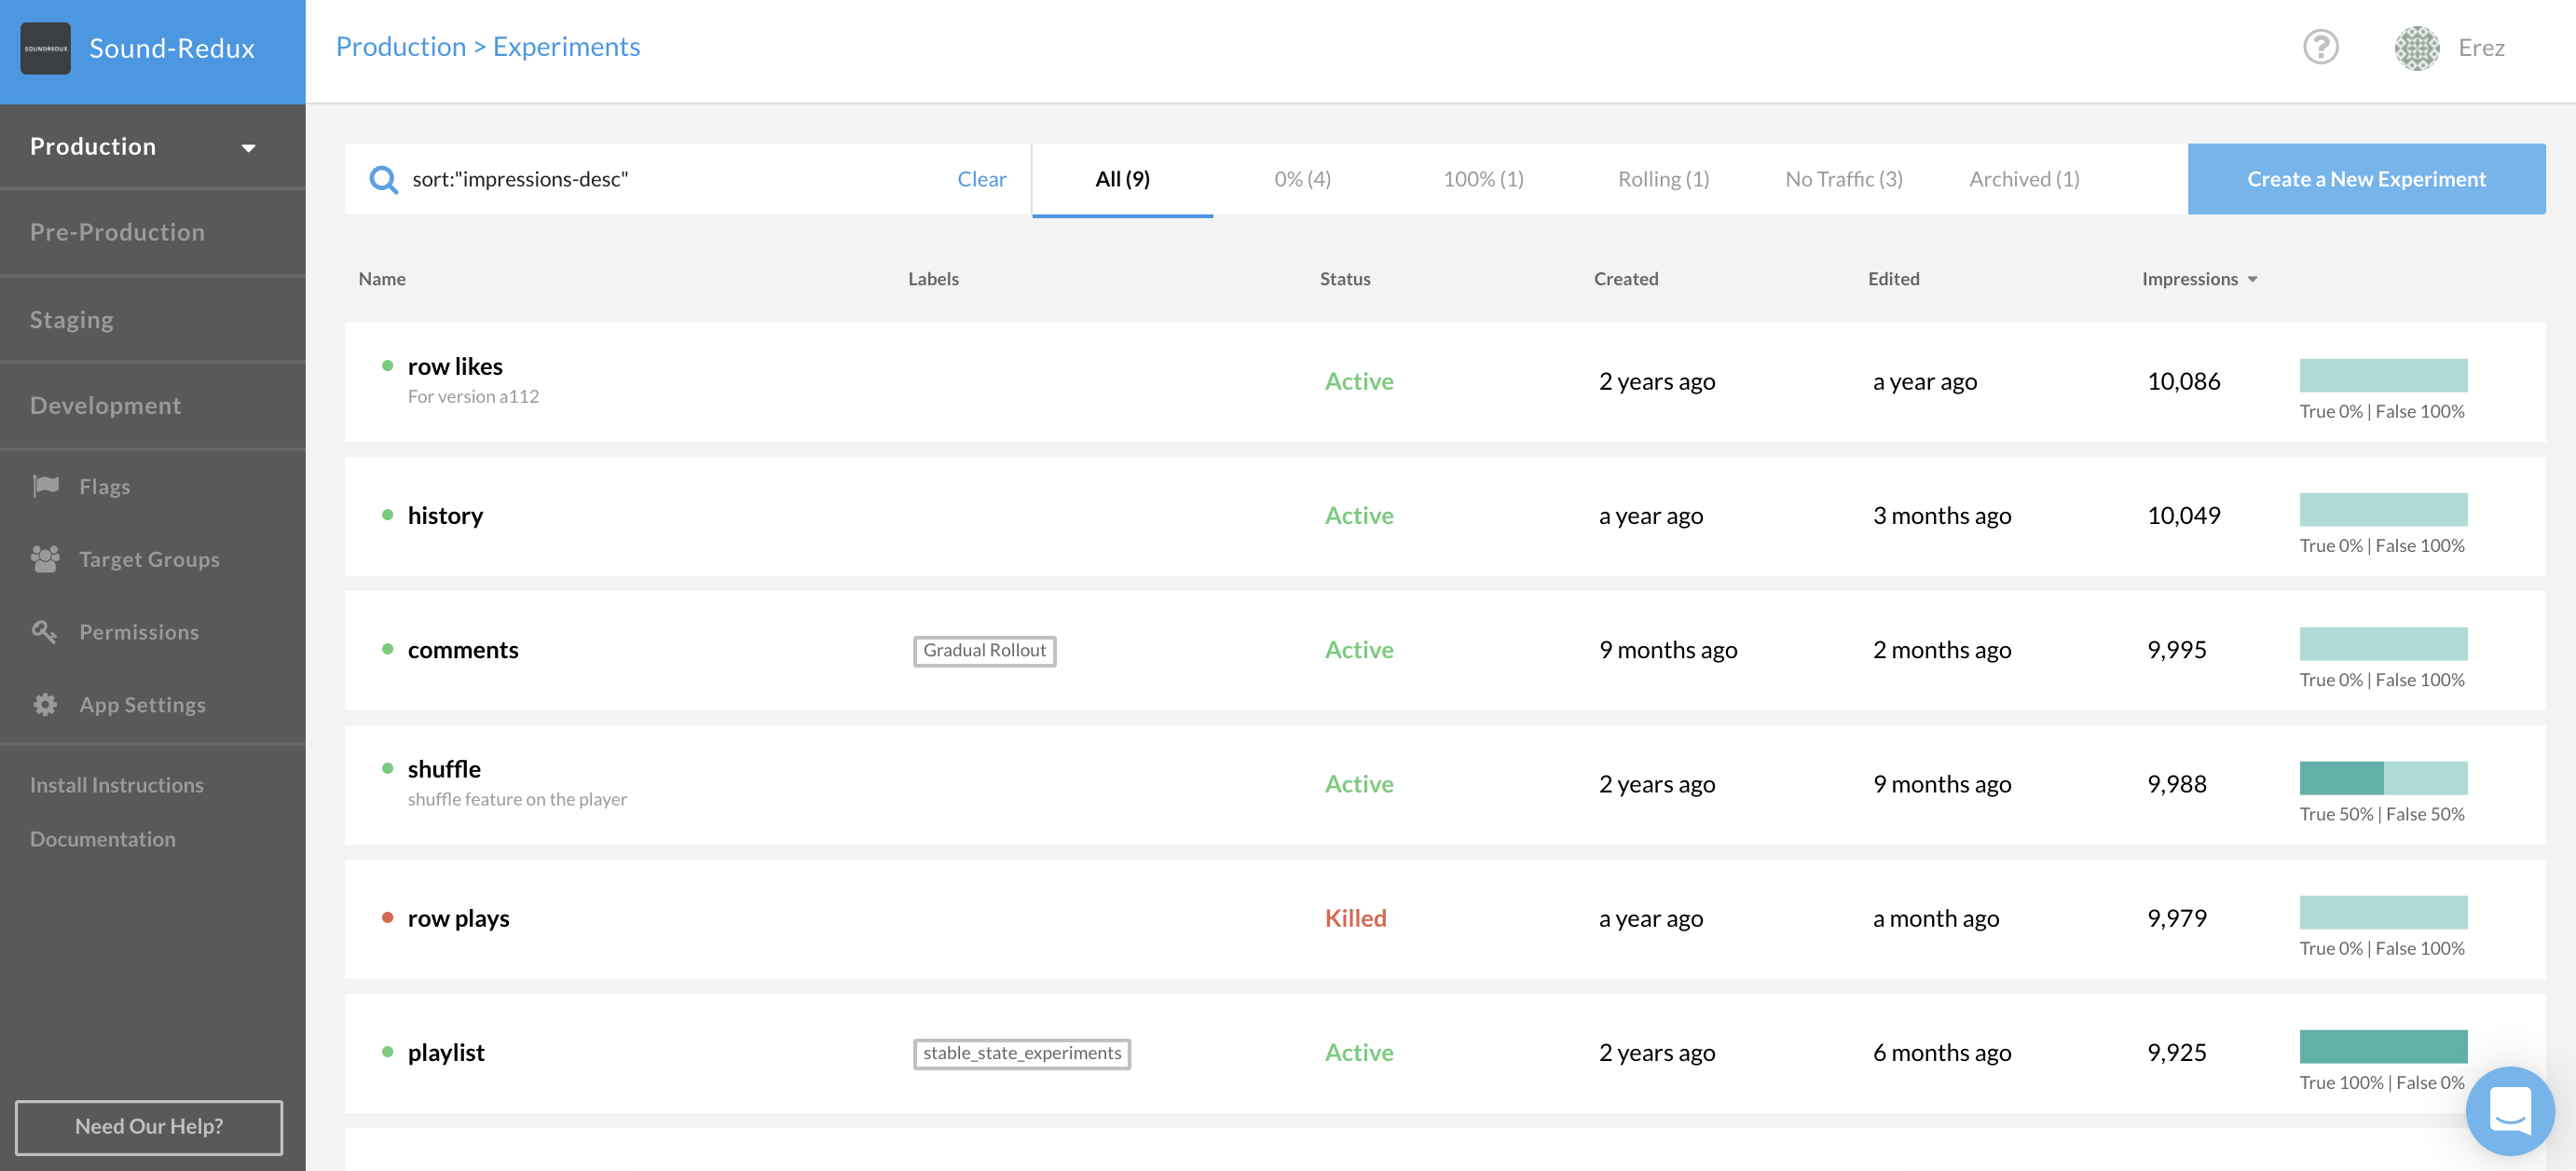
Task: Open the shuffle experiment
Action: [444, 769]
